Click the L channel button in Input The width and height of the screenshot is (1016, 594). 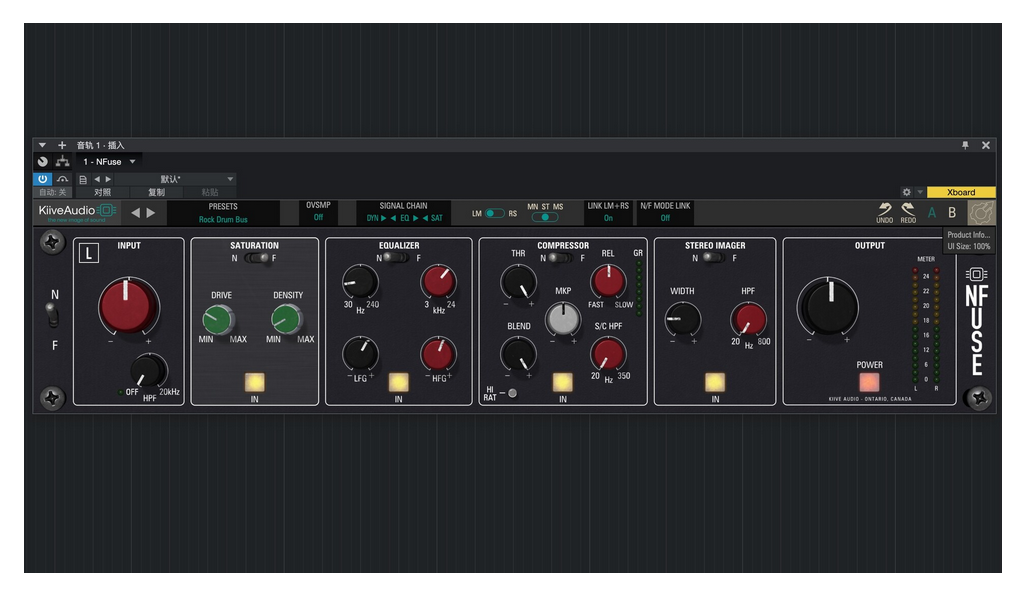click(x=89, y=253)
